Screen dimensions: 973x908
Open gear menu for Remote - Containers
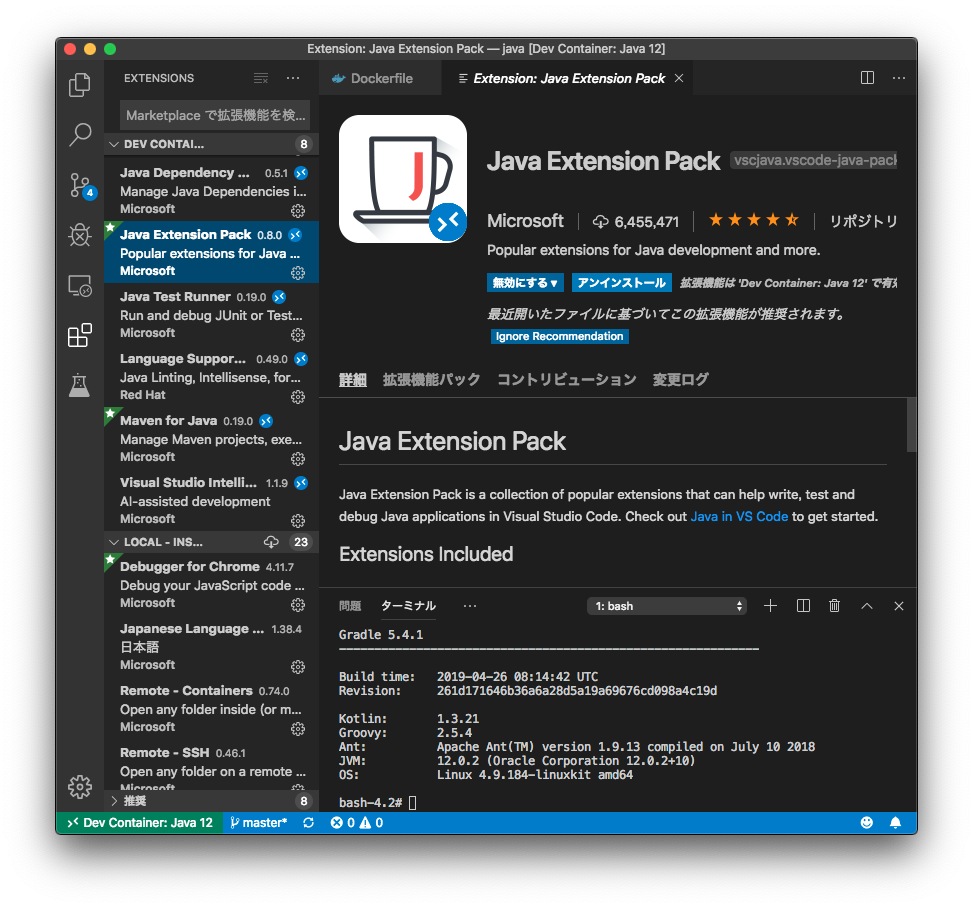pos(298,728)
